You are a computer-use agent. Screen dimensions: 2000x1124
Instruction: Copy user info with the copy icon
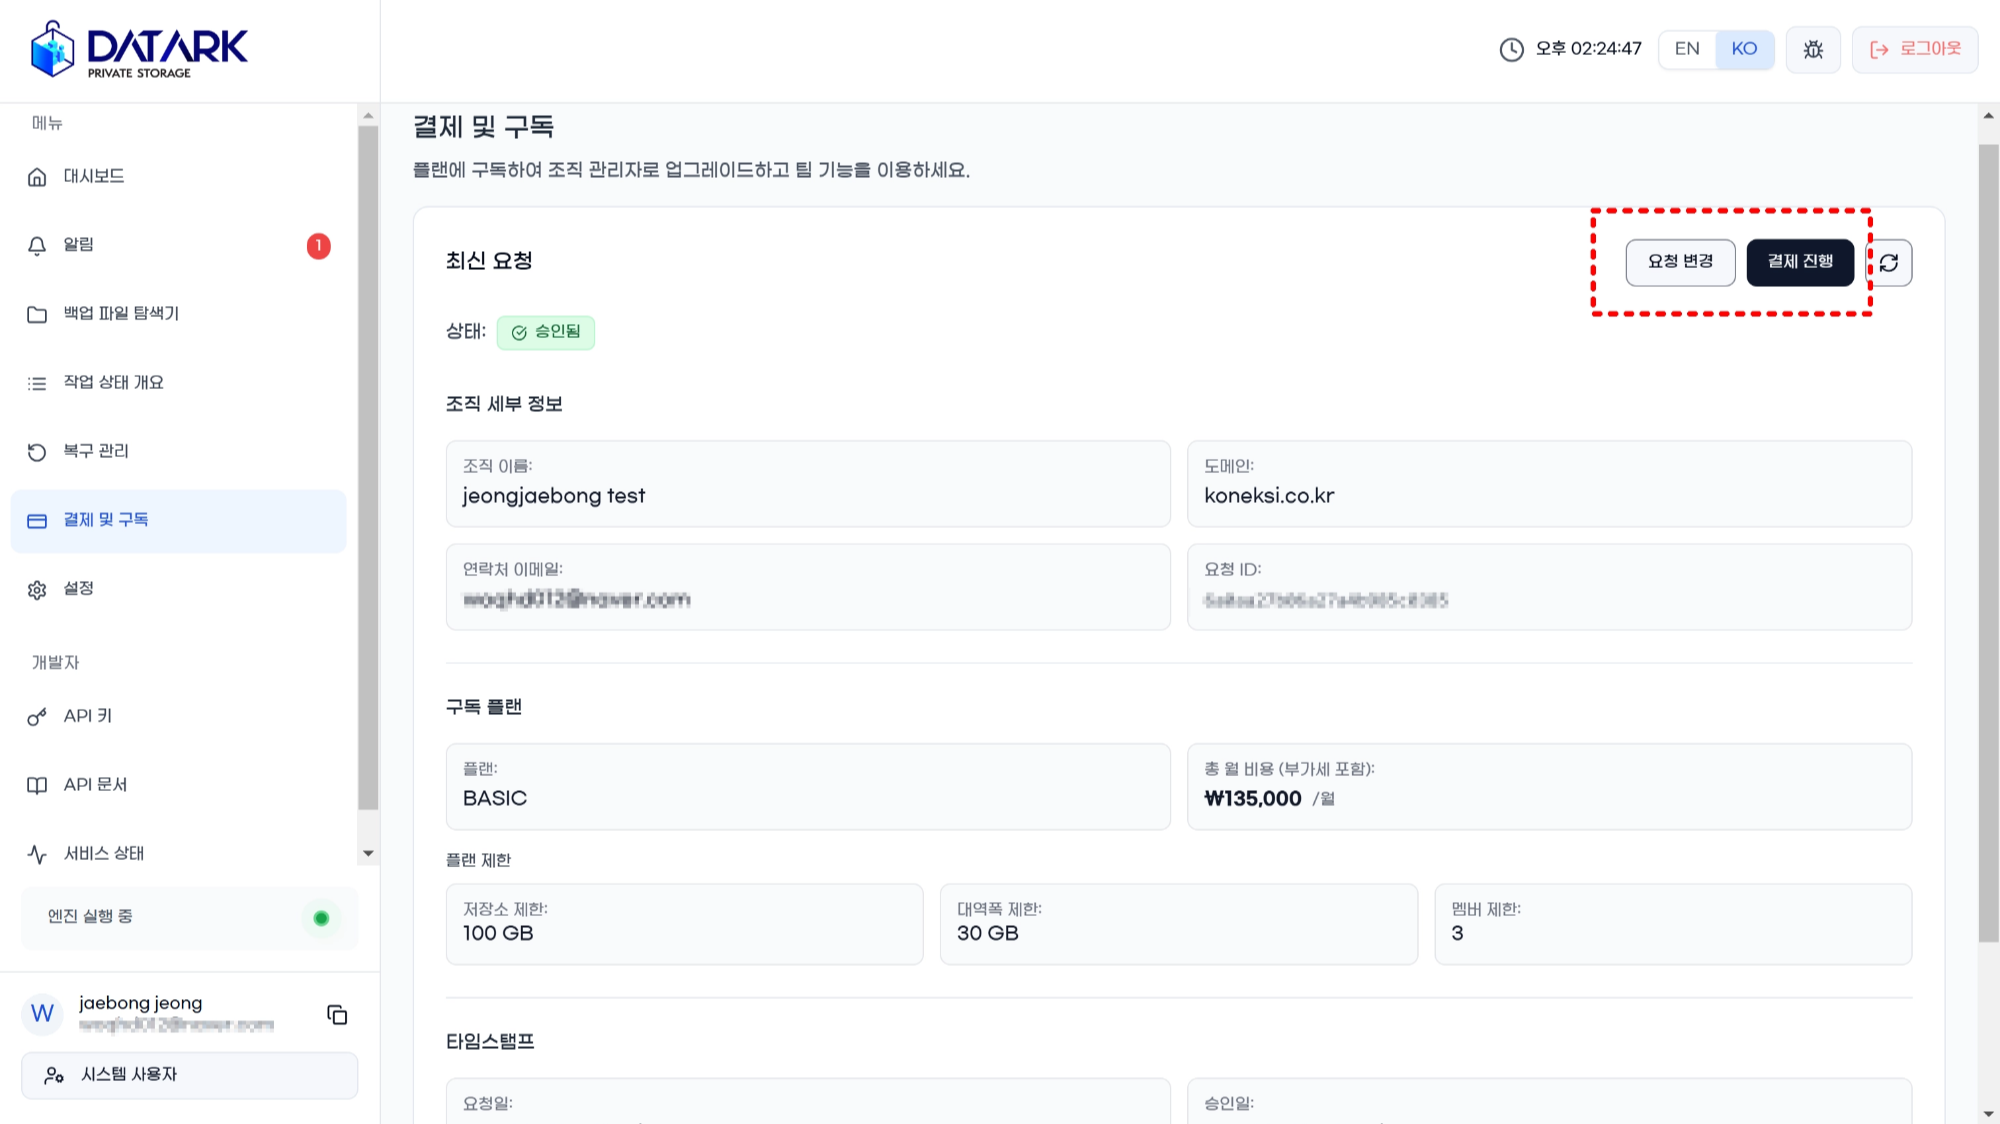[337, 1015]
